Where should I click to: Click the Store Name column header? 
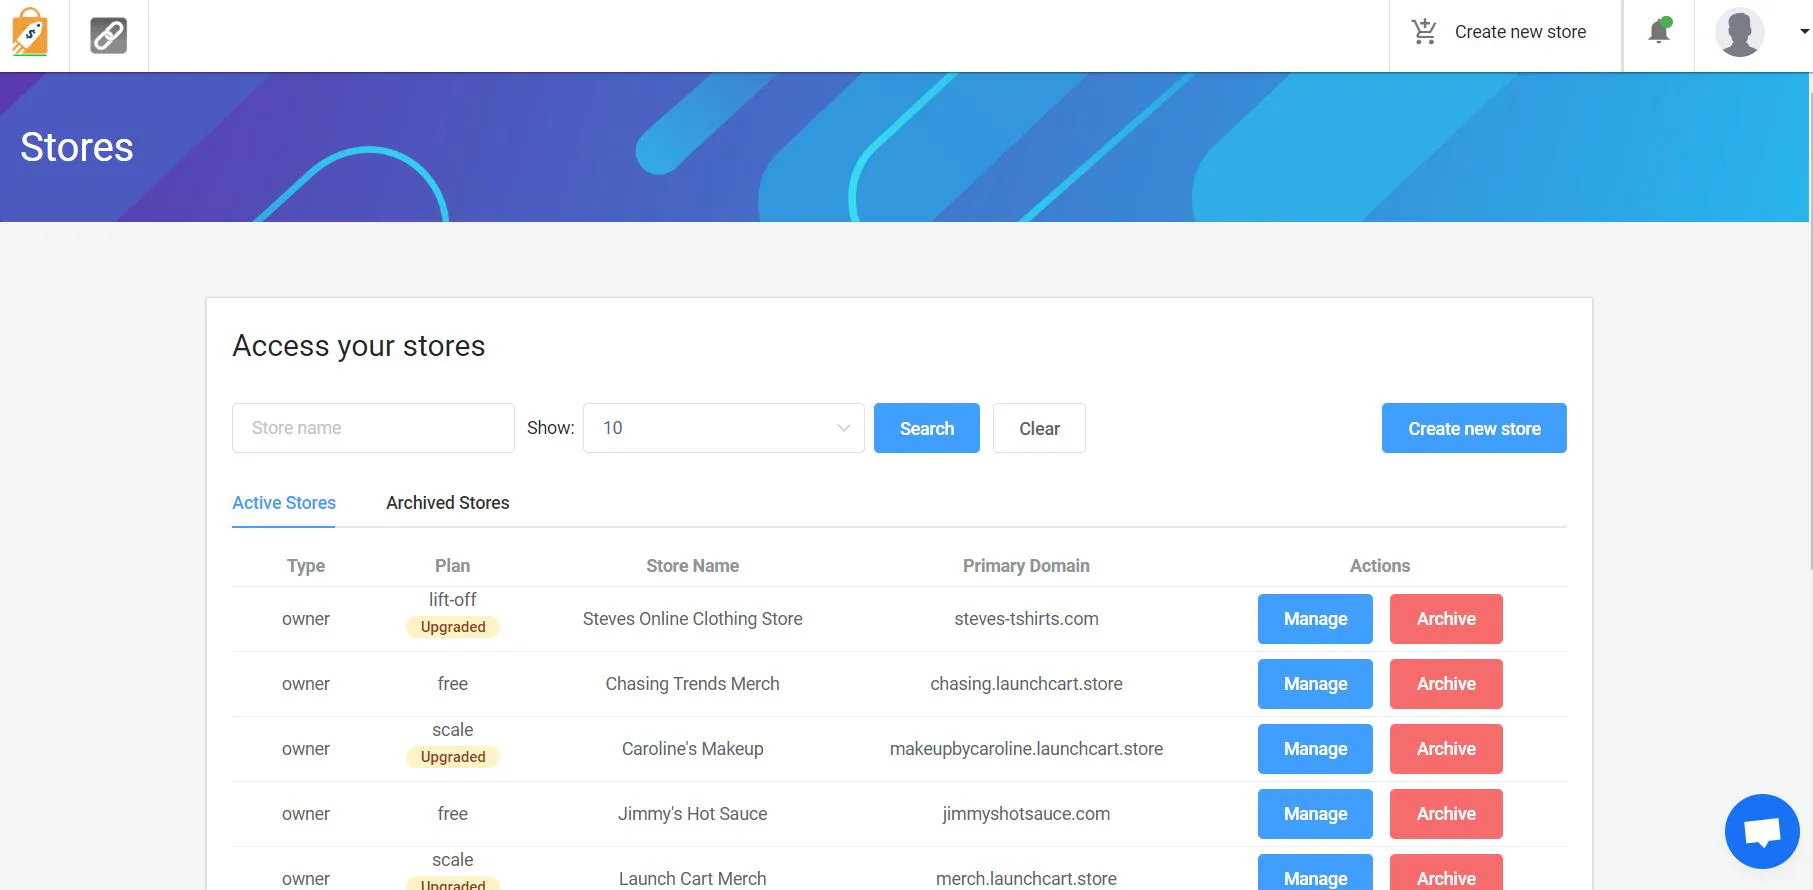pos(692,566)
